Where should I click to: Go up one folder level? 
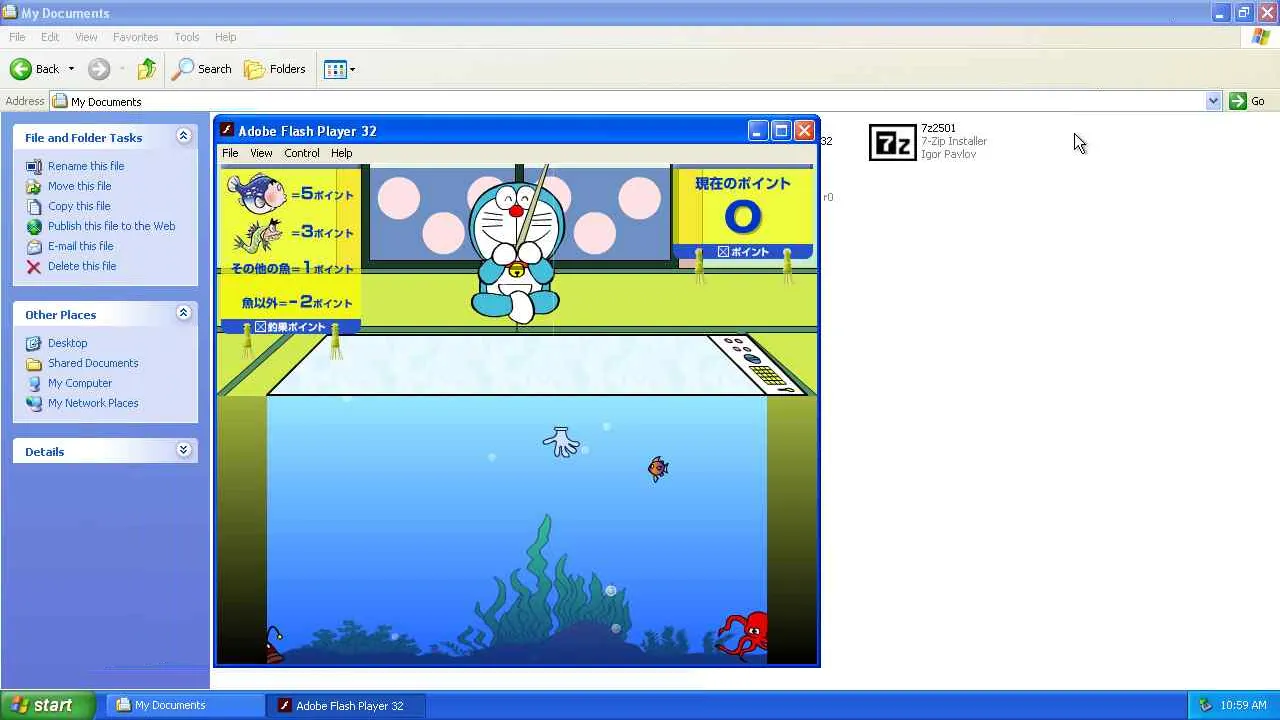pyautogui.click(x=147, y=69)
